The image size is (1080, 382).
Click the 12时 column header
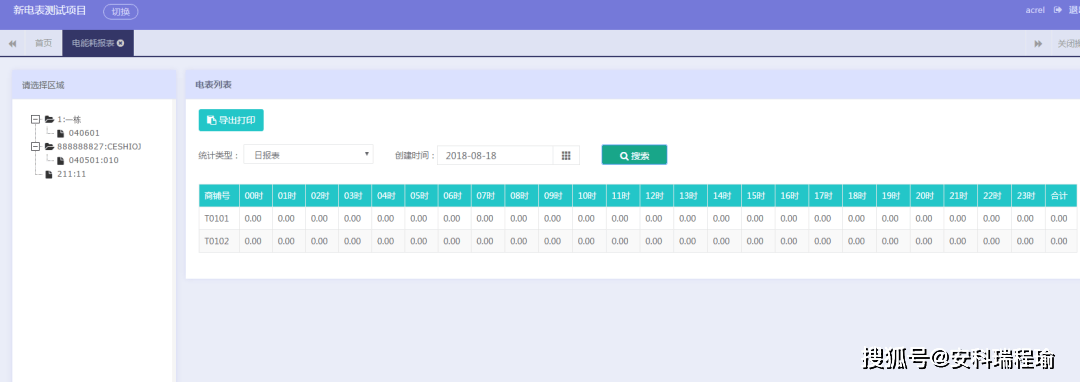[656, 195]
